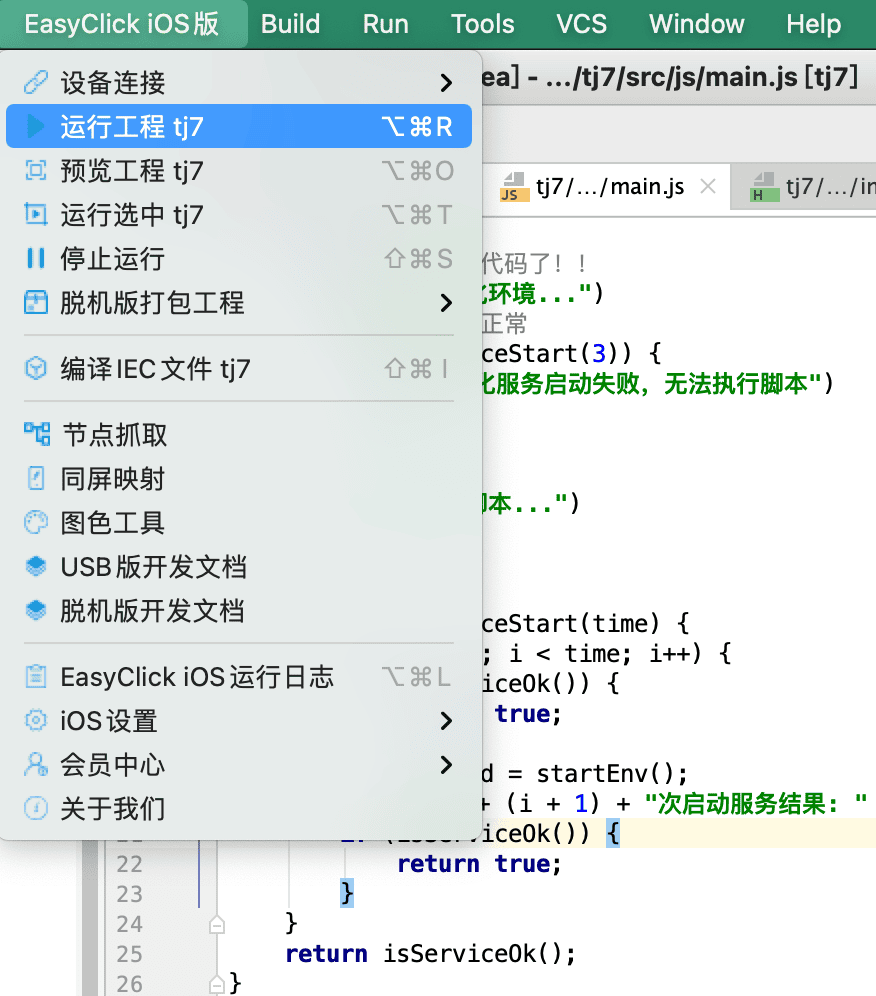Open the VCS menu
Screen dimensions: 876x996
pos(581,24)
